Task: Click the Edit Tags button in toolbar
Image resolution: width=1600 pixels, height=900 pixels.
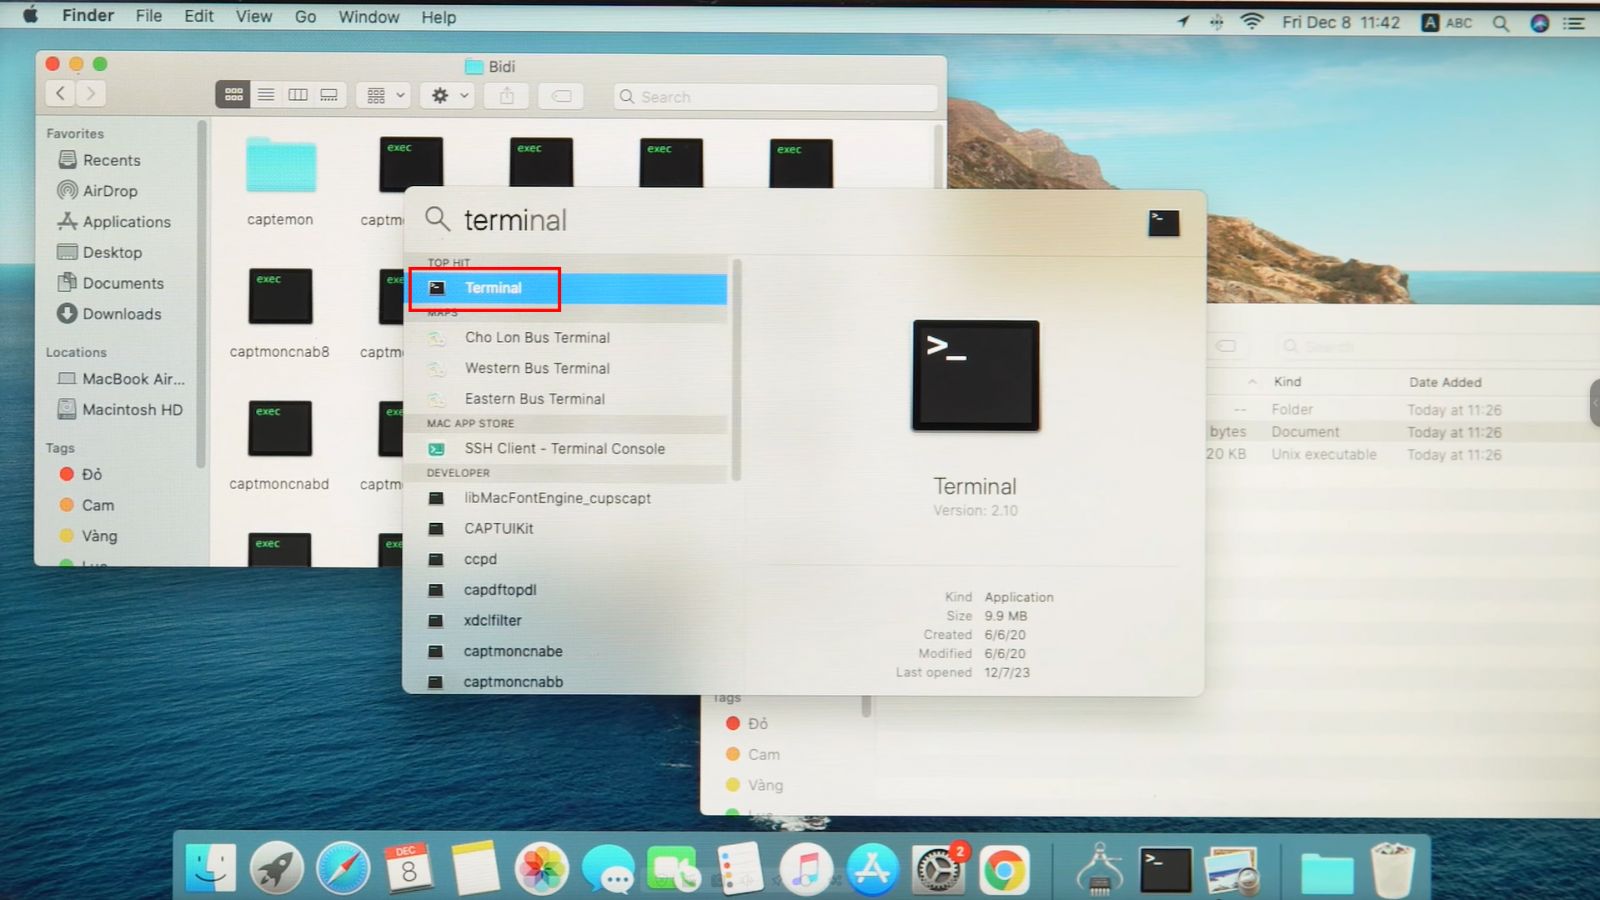Action: [x=562, y=96]
